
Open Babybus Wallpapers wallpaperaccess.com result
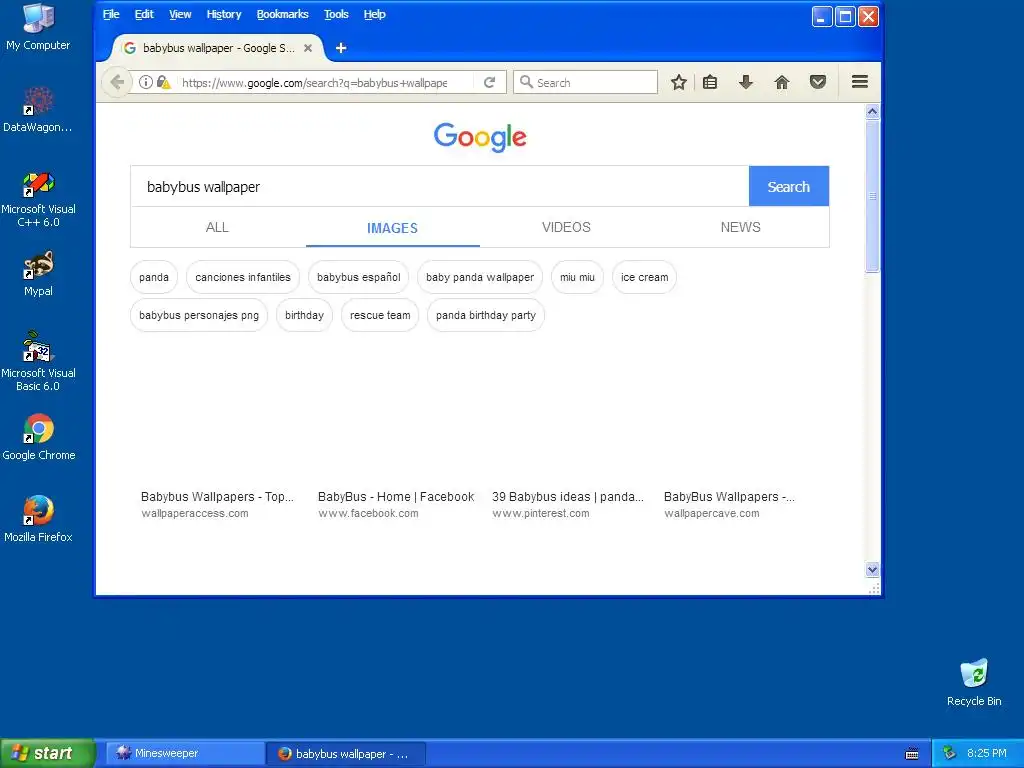(x=217, y=497)
